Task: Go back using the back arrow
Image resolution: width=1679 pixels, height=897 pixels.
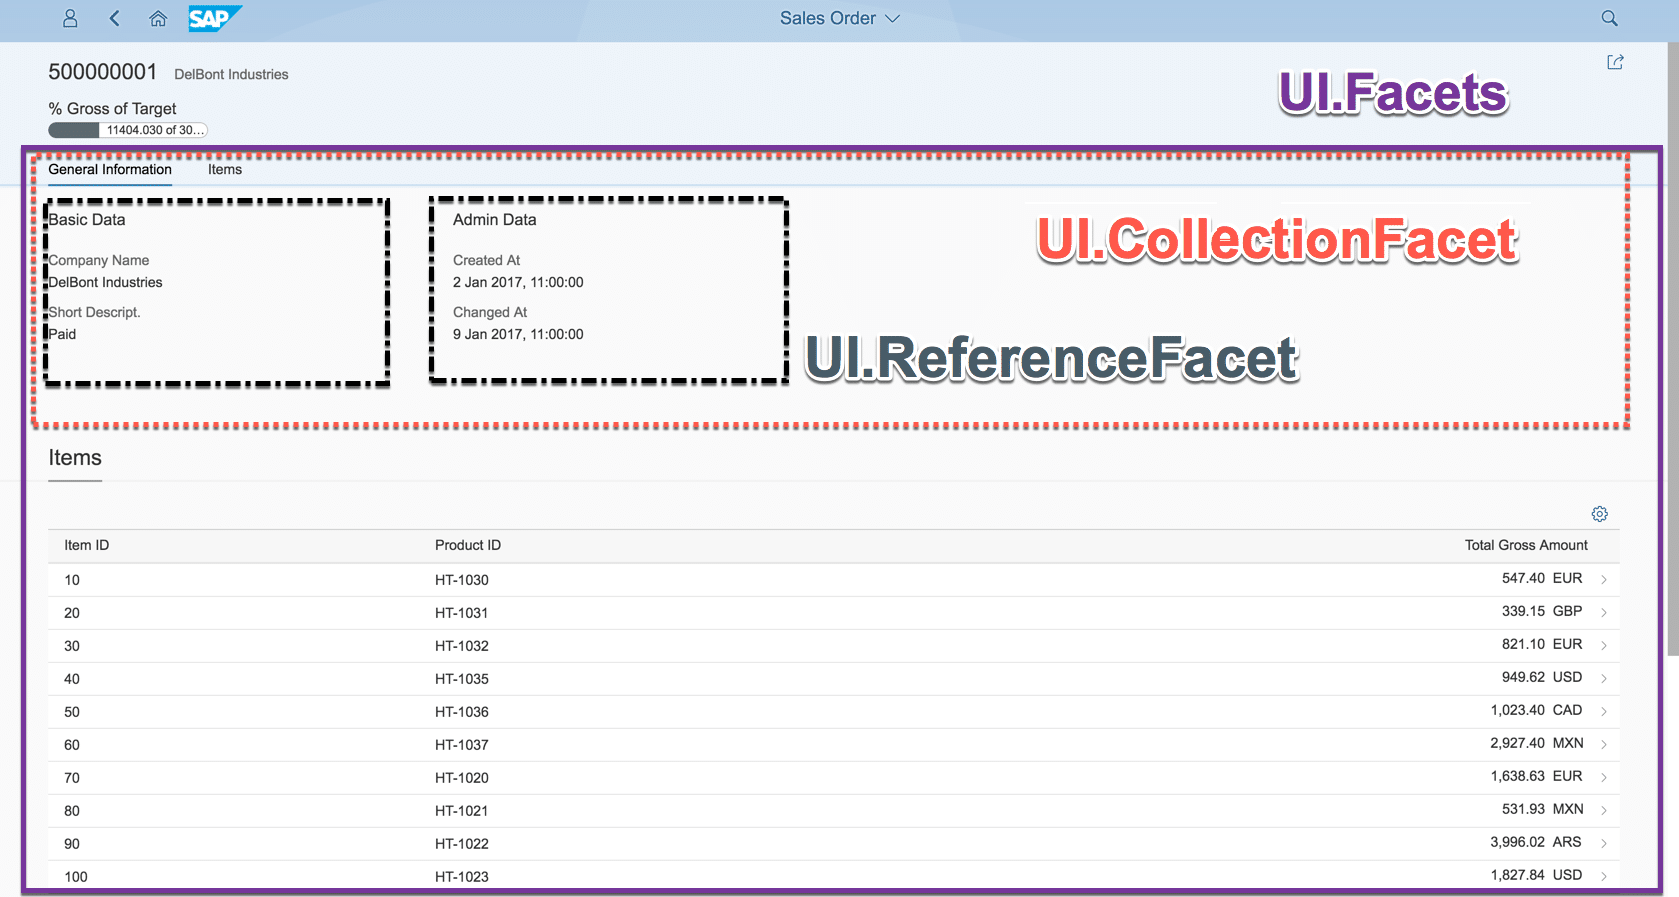Action: (x=114, y=18)
